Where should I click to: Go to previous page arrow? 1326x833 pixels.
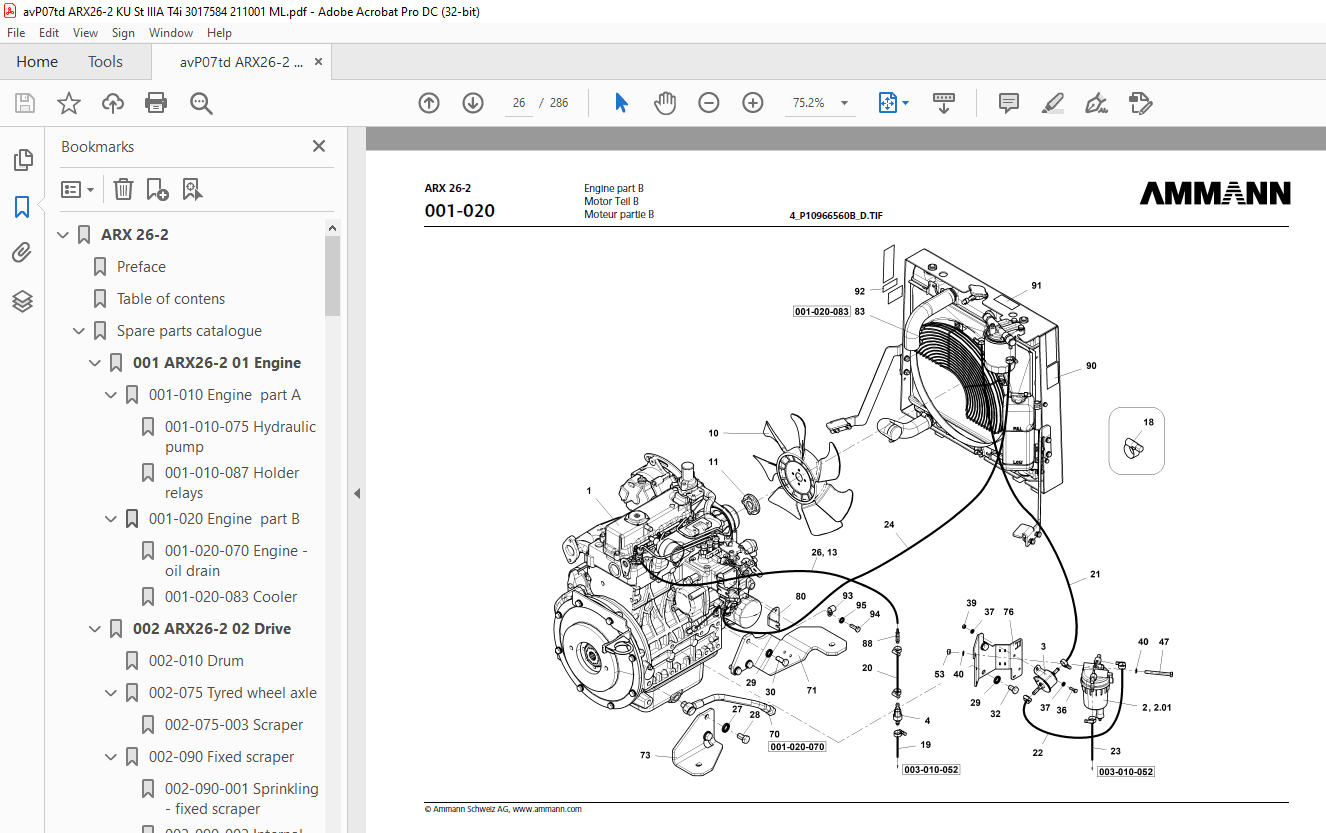pyautogui.click(x=429, y=103)
